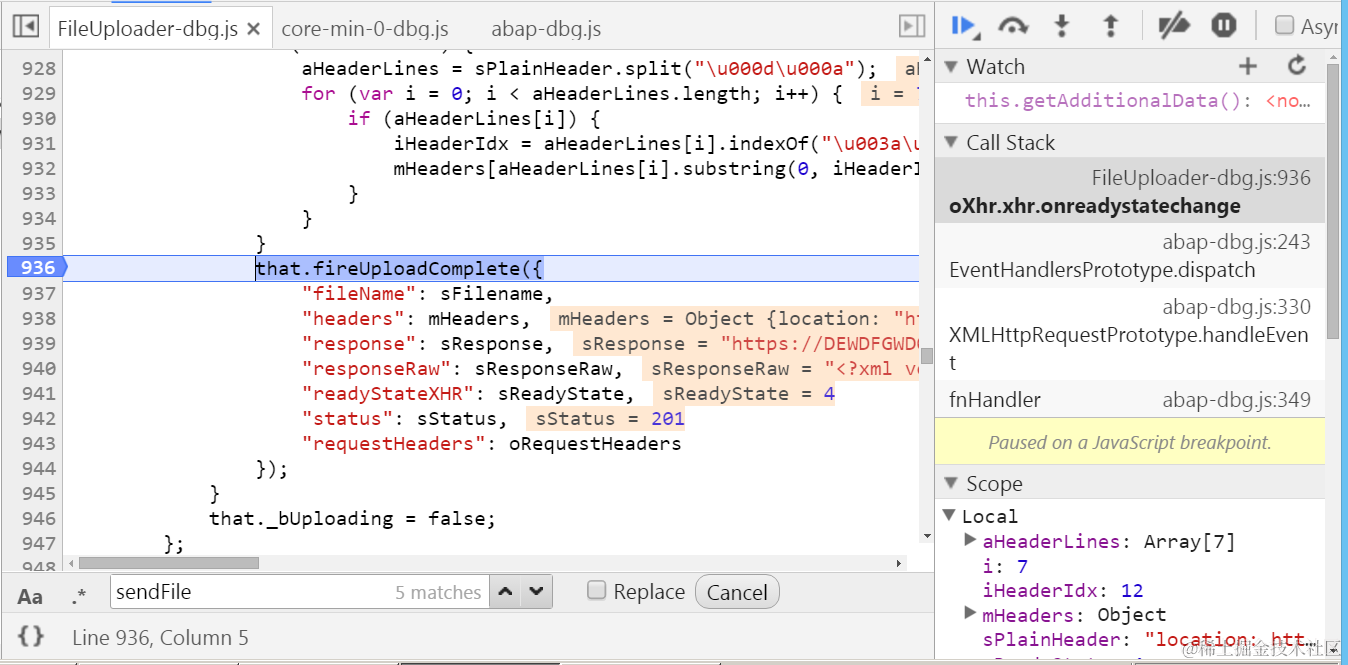Cancel the search bar

[x=737, y=592]
